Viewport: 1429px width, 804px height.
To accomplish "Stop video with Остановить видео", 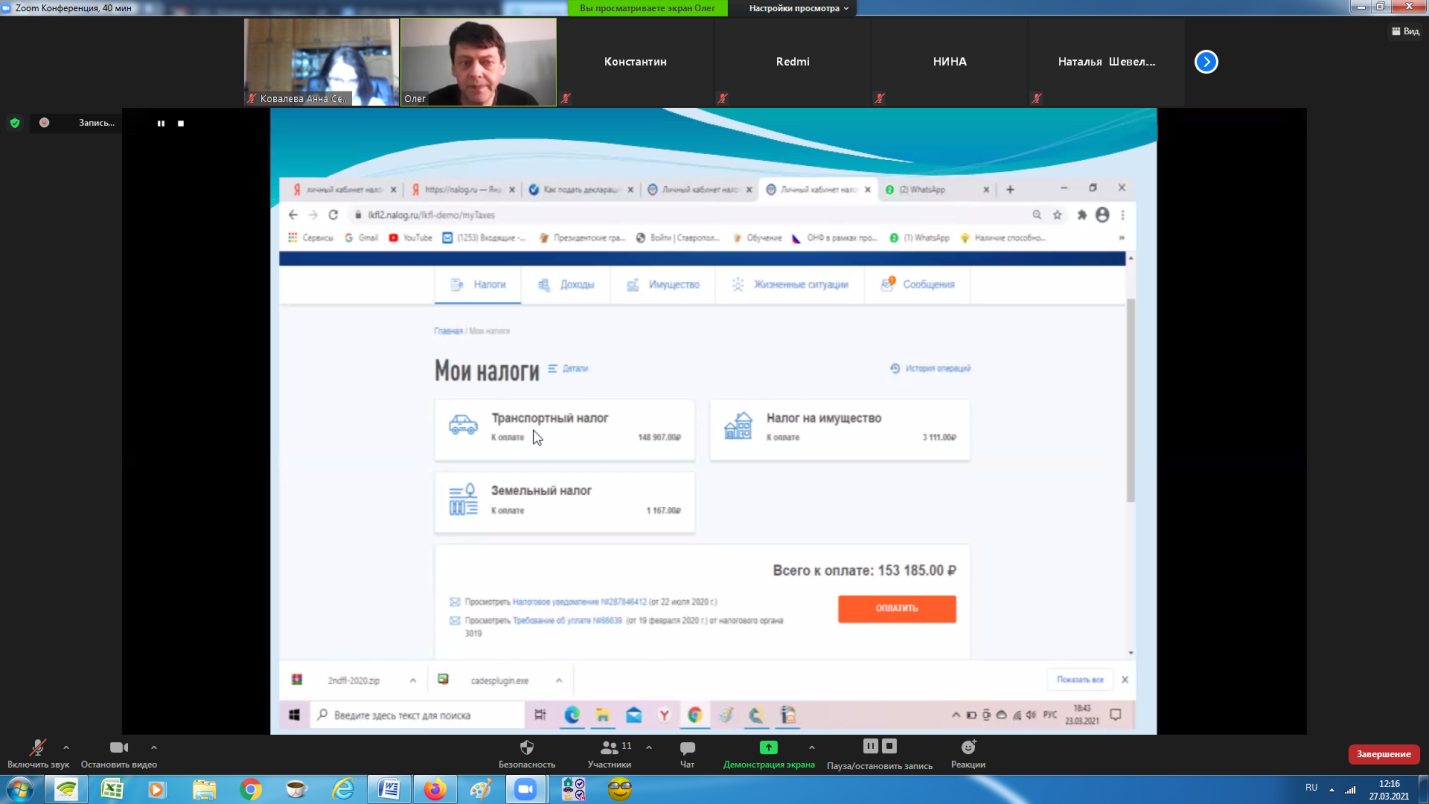I will tap(118, 749).
